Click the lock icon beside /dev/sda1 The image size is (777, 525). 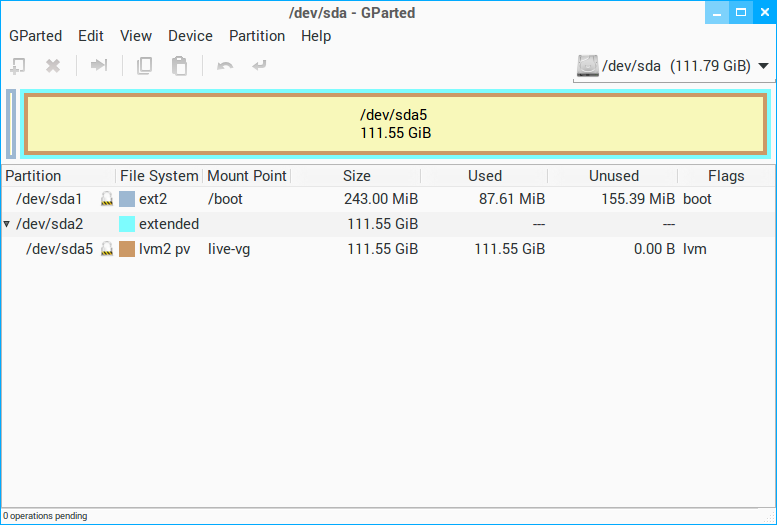point(106,199)
